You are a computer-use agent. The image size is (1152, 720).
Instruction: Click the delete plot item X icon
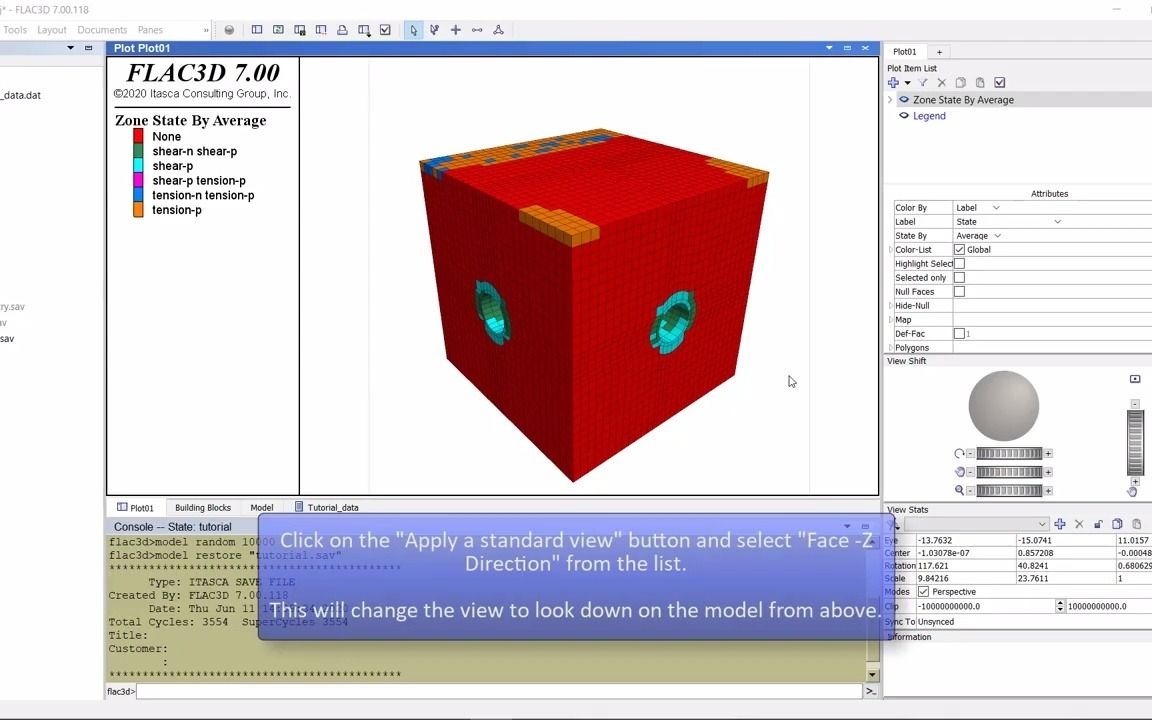pos(941,83)
